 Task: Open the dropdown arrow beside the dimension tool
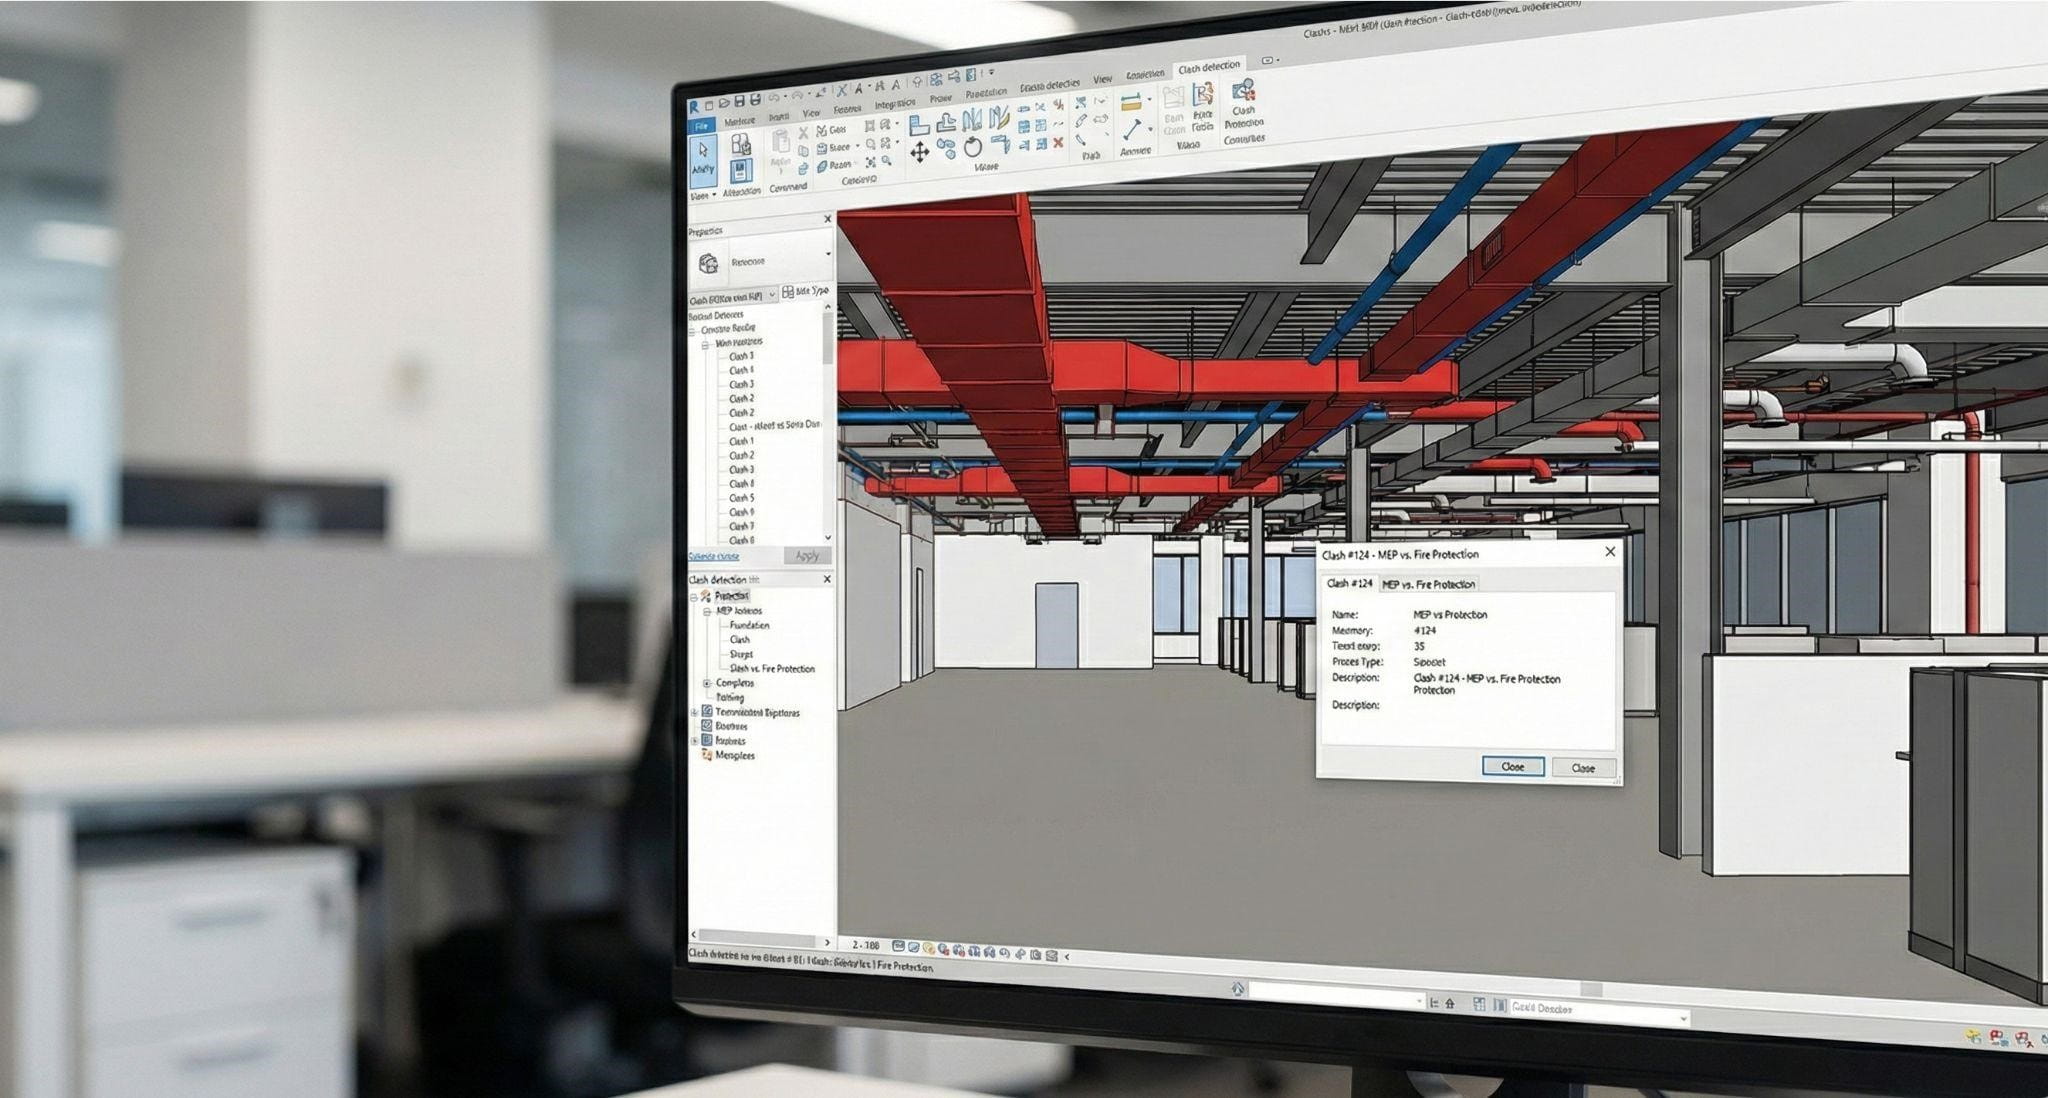(1149, 100)
